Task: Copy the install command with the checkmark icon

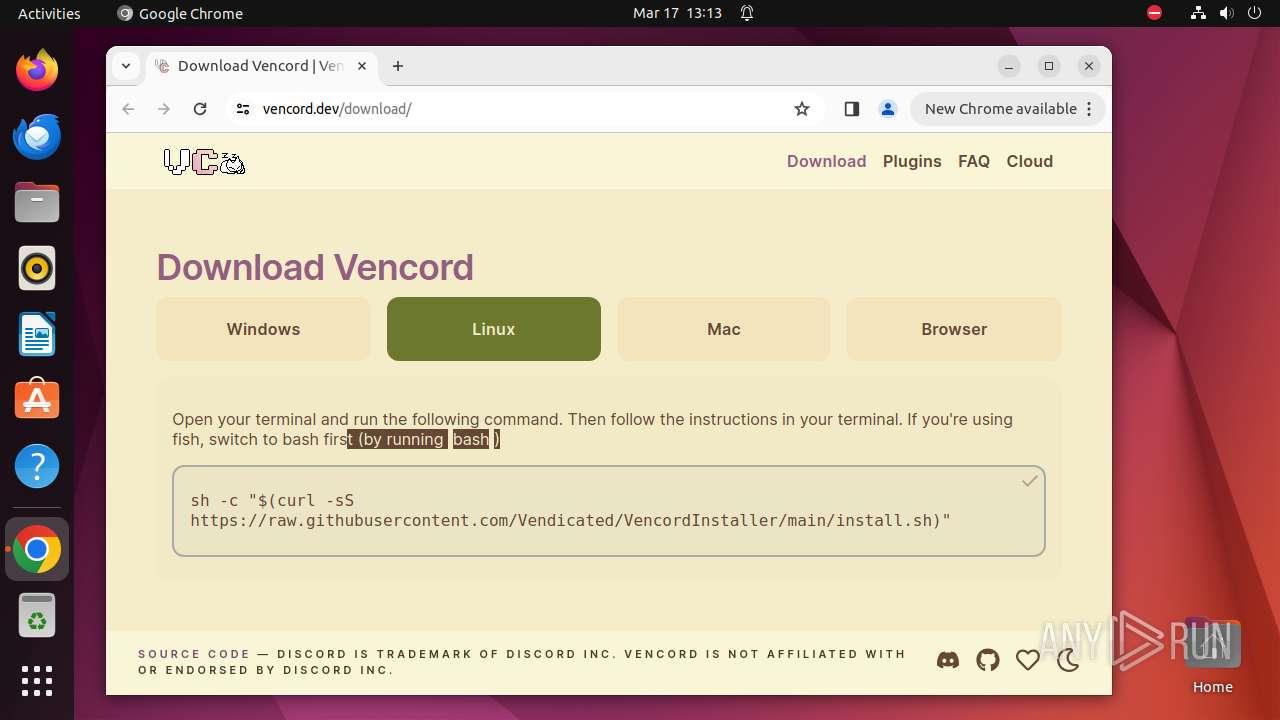Action: [1029, 482]
